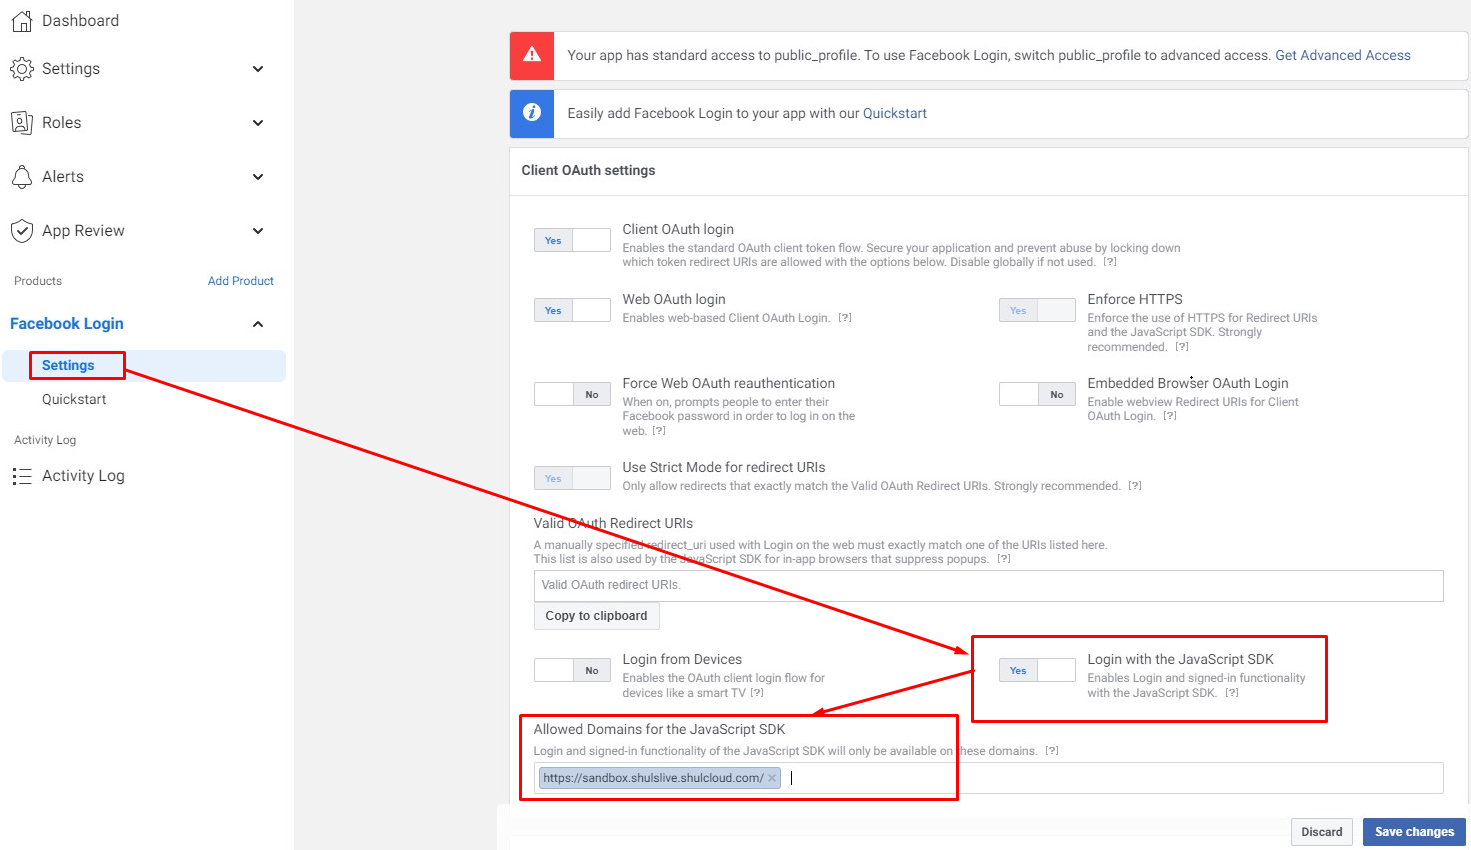The height and width of the screenshot is (850, 1471).
Task: Expand the Alerts menu chevron
Action: [x=258, y=177]
